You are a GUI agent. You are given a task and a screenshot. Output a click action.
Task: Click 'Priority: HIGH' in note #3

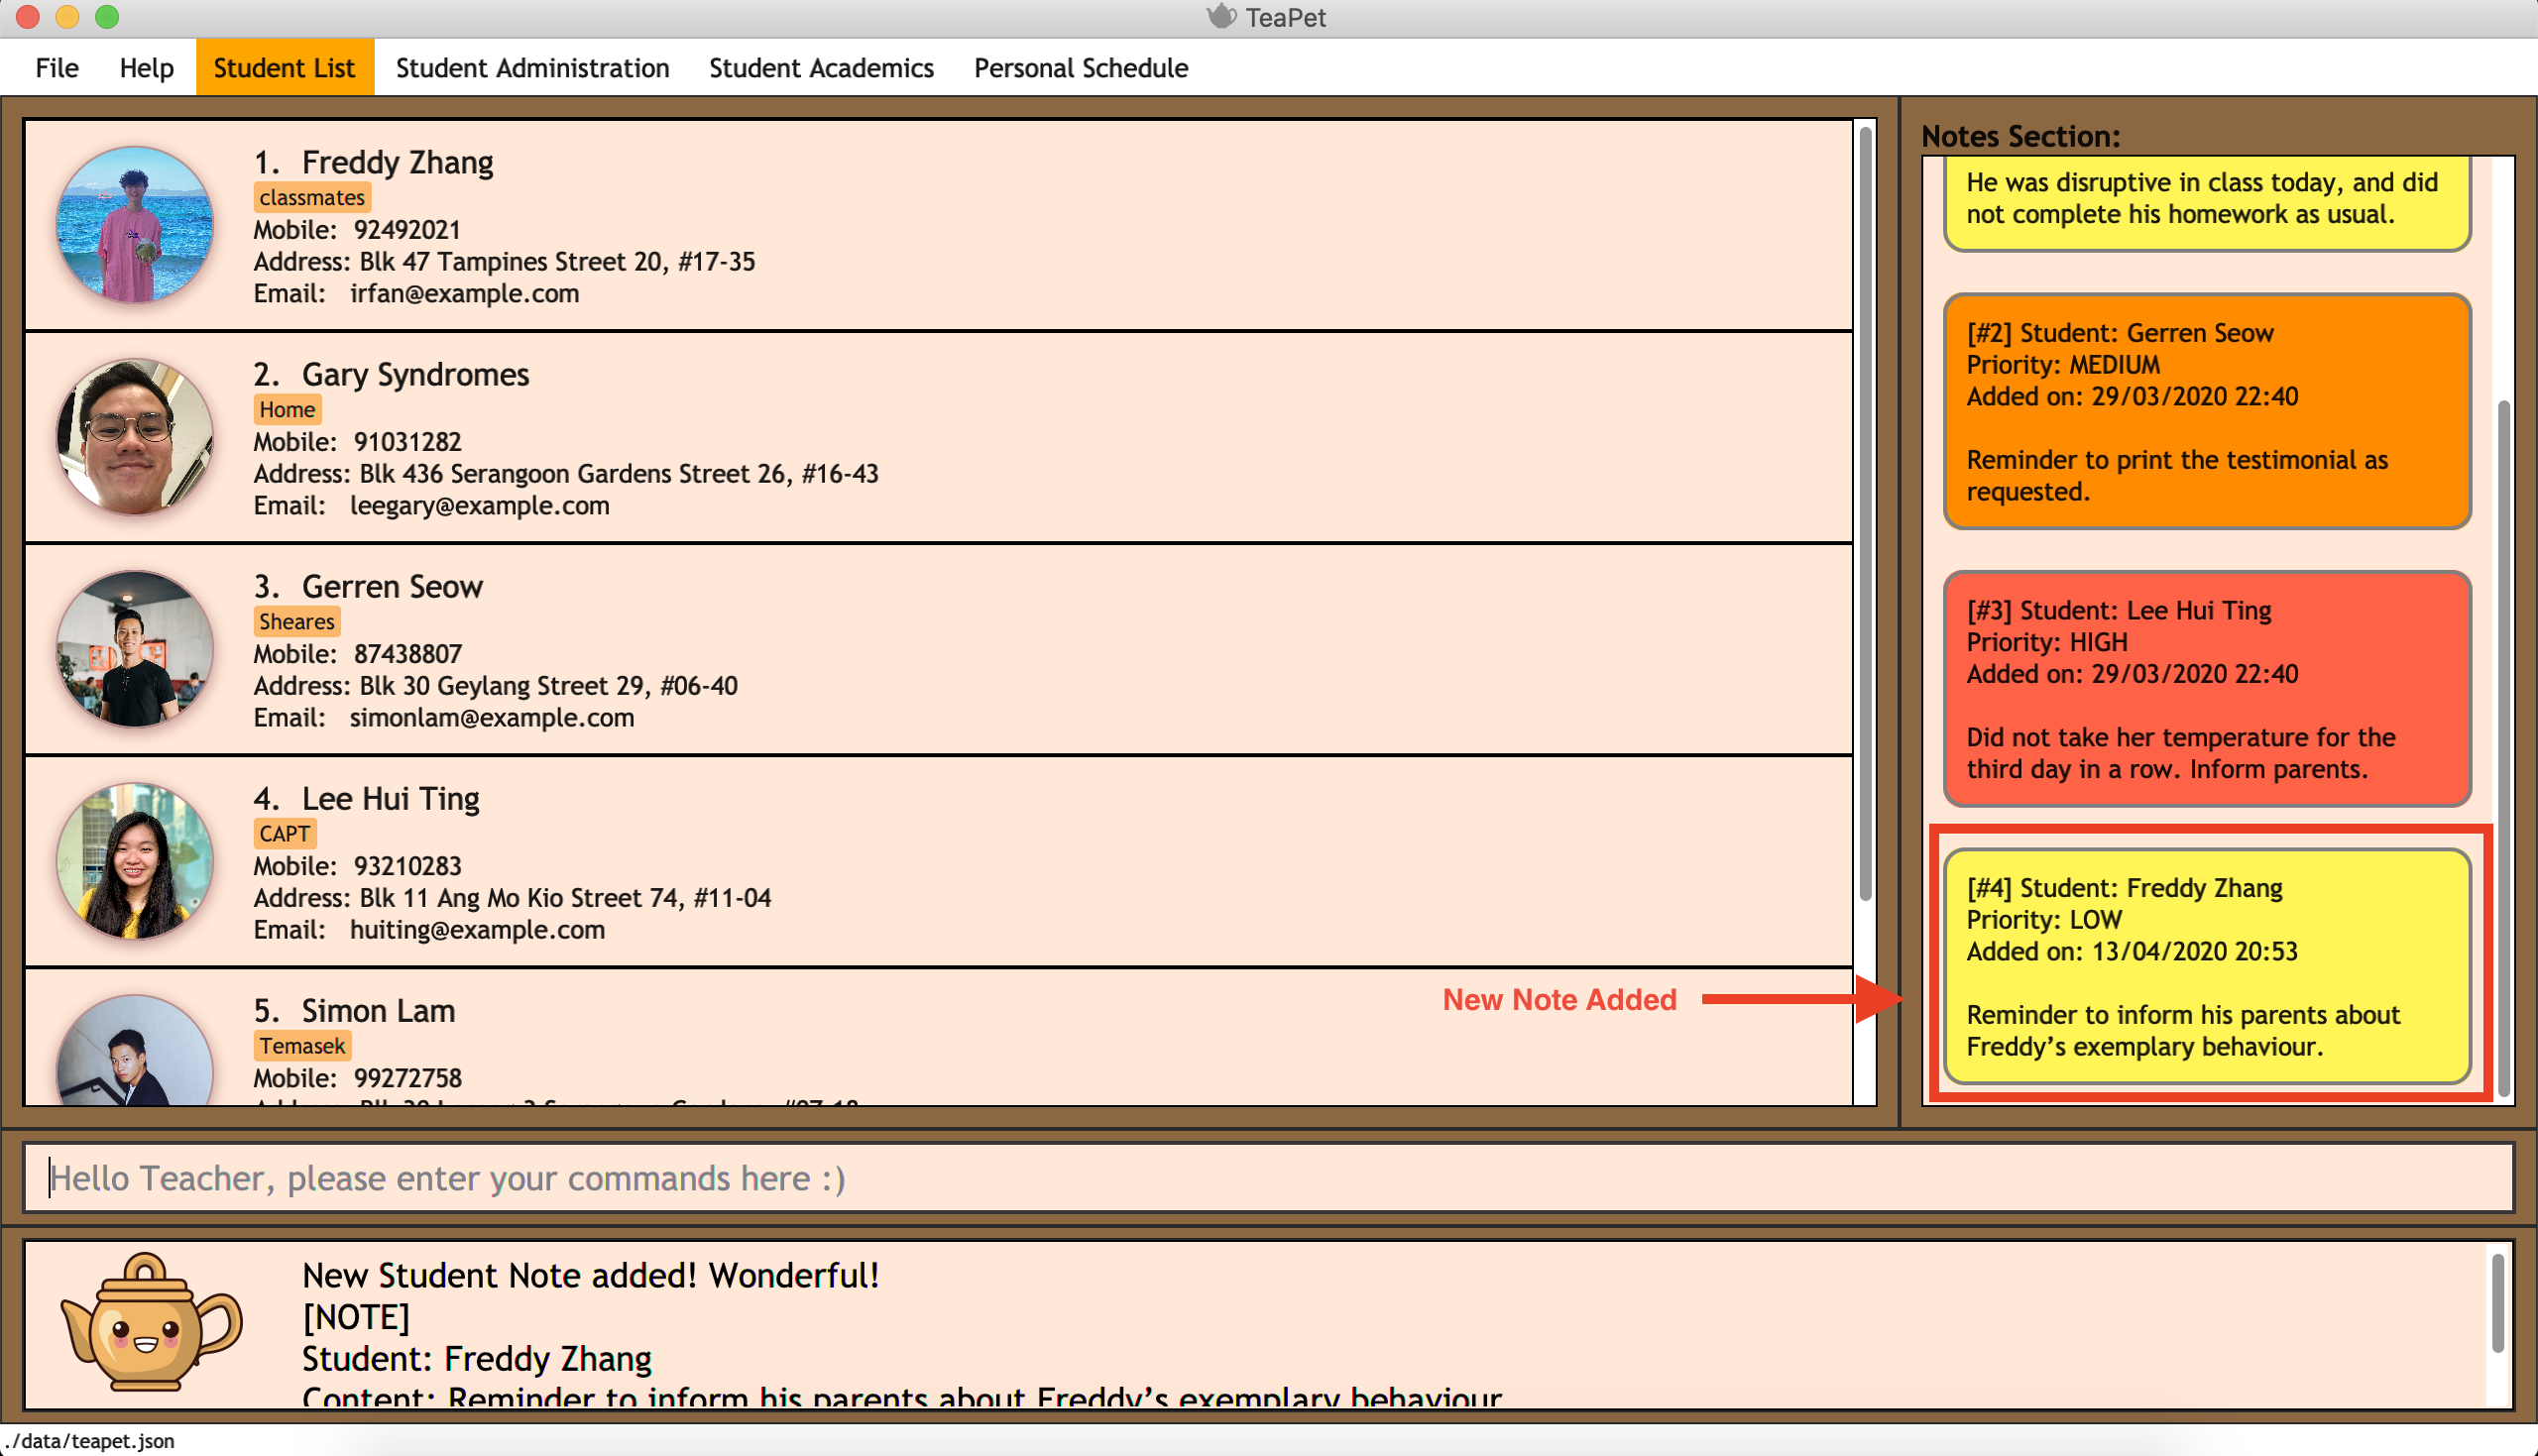(x=2046, y=642)
